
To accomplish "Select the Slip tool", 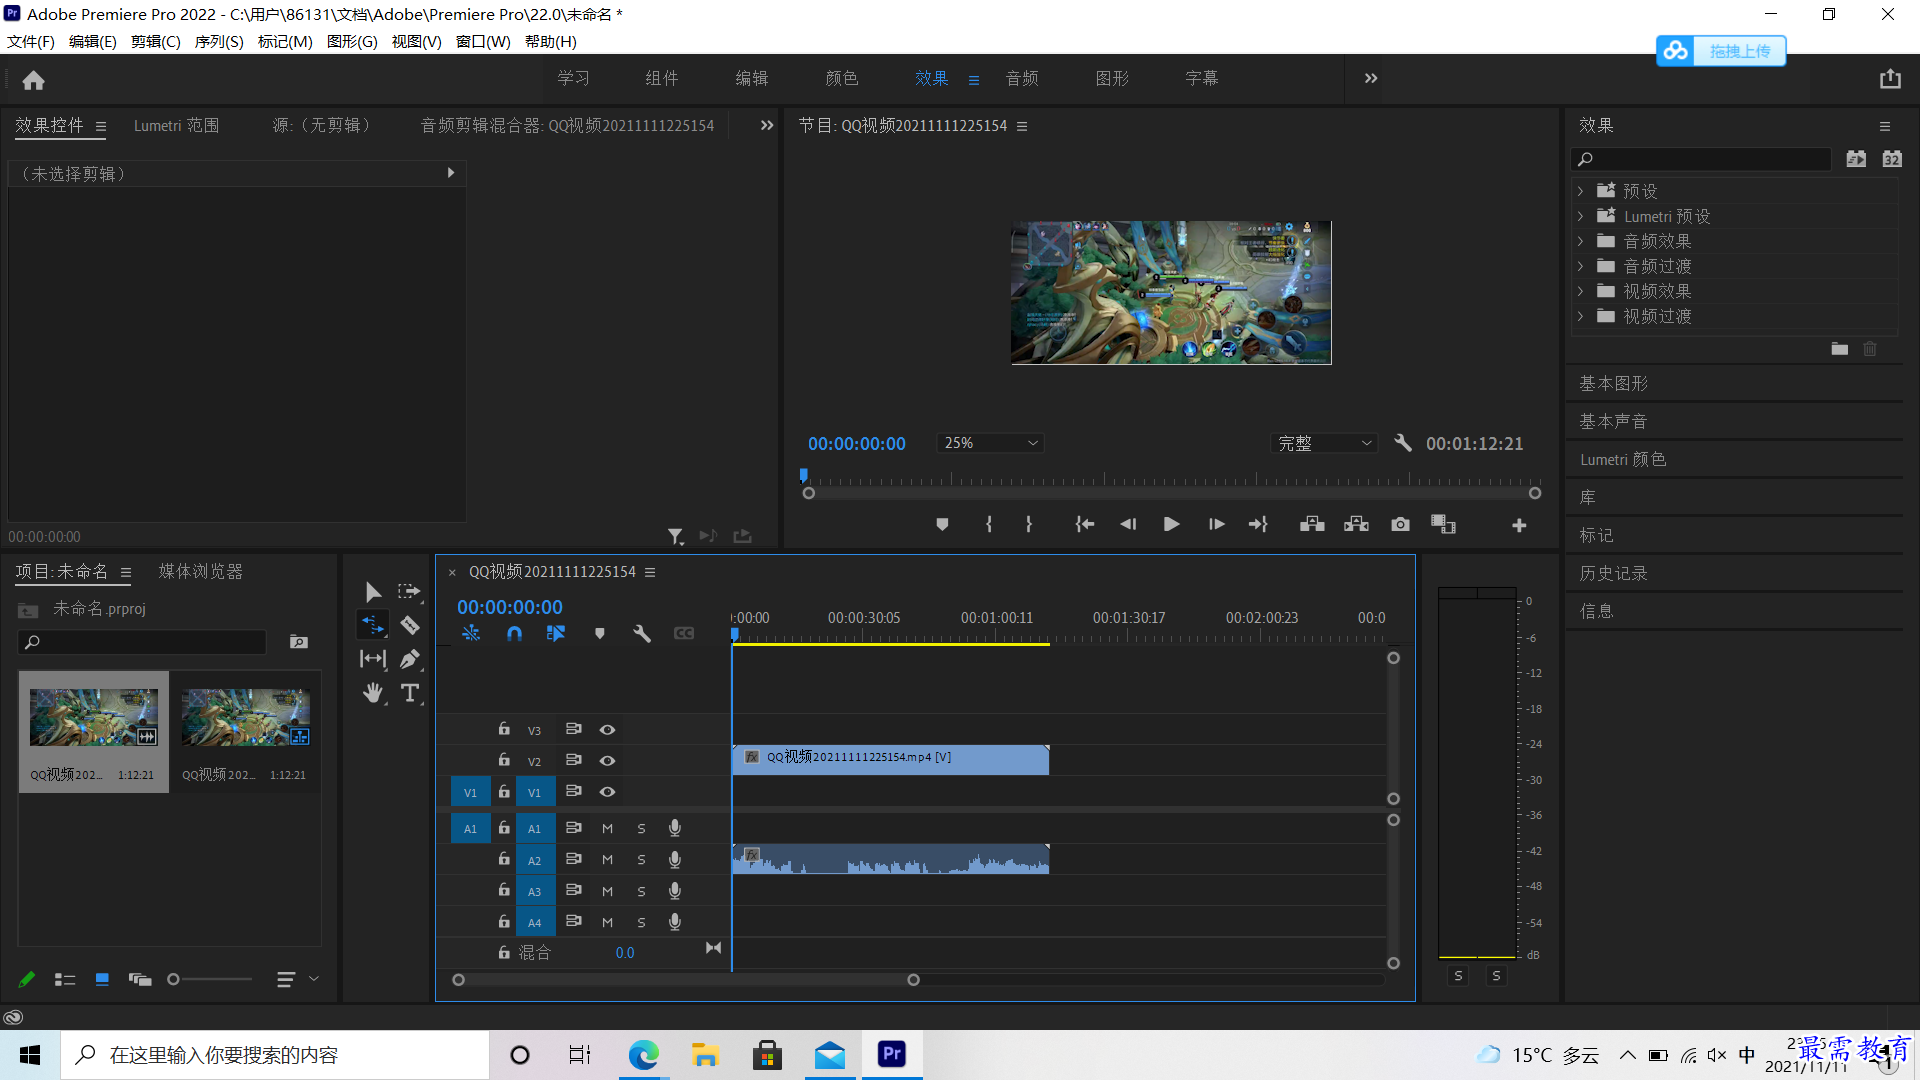I will coord(373,659).
